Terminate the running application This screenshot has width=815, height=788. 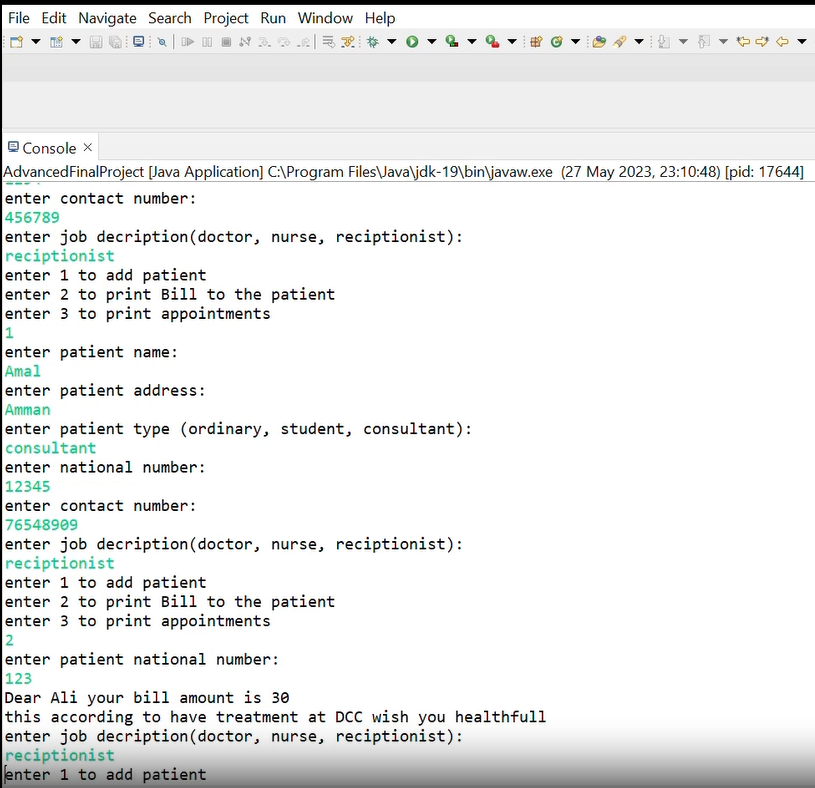pyautogui.click(x=226, y=40)
